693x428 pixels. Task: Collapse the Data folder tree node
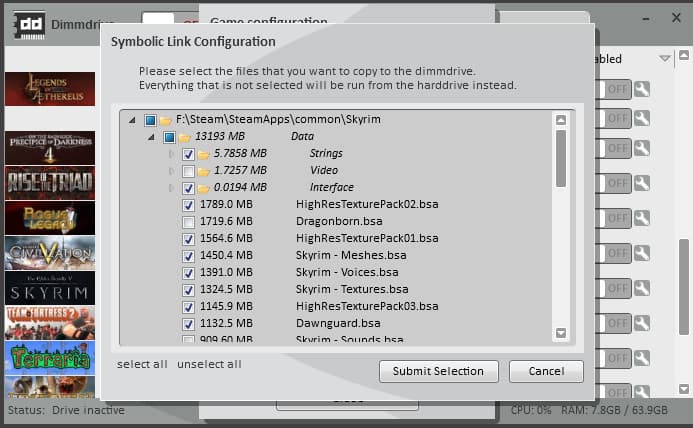tap(152, 137)
